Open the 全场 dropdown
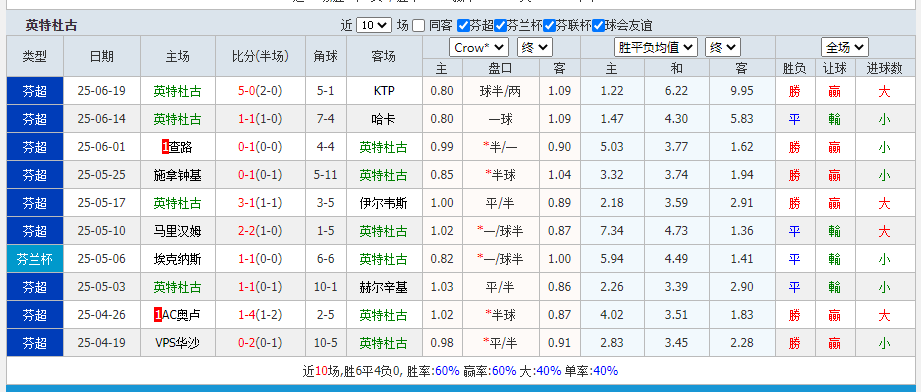Image resolution: width=921 pixels, height=392 pixels. coord(845,48)
